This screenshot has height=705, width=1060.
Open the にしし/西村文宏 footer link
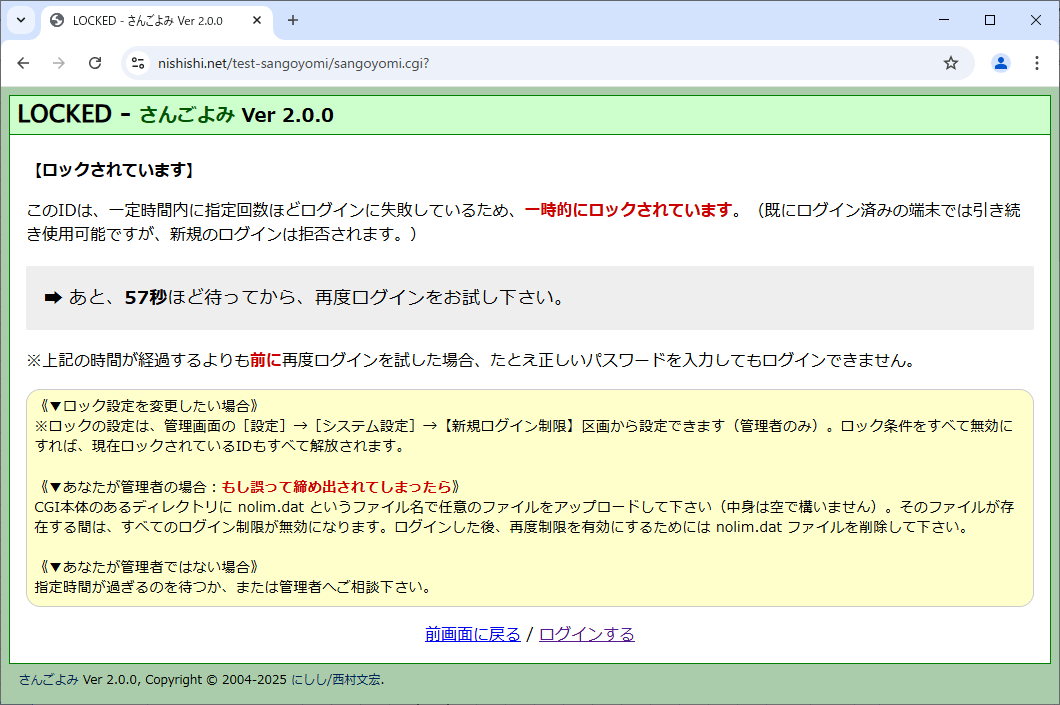[x=336, y=679]
